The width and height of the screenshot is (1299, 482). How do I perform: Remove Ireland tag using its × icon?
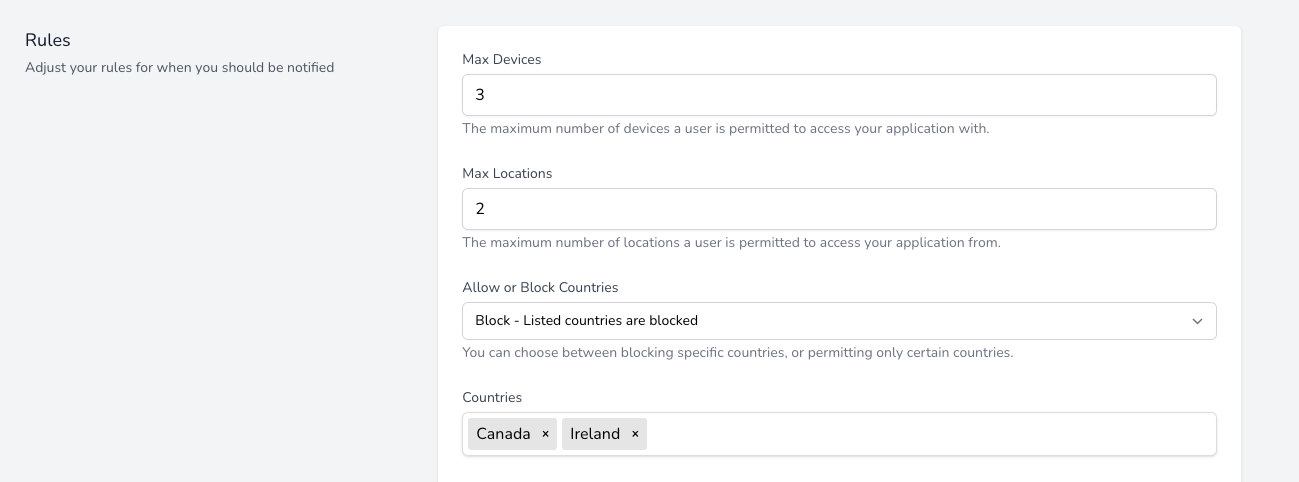point(635,434)
